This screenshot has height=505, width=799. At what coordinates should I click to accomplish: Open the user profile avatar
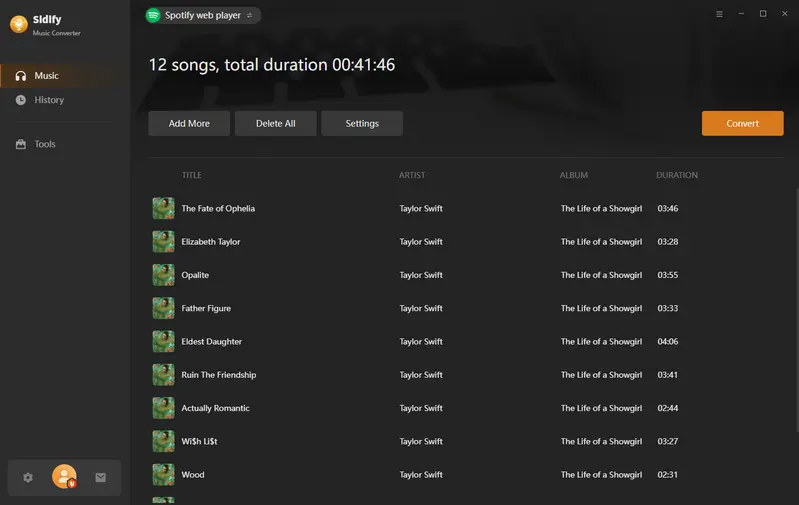click(64, 477)
